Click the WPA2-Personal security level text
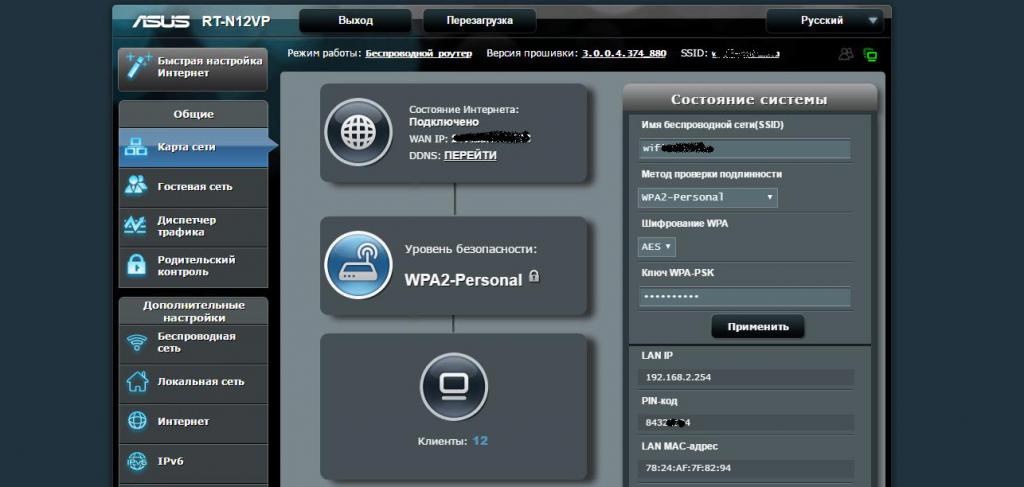The height and width of the screenshot is (487, 1024). pos(463,280)
